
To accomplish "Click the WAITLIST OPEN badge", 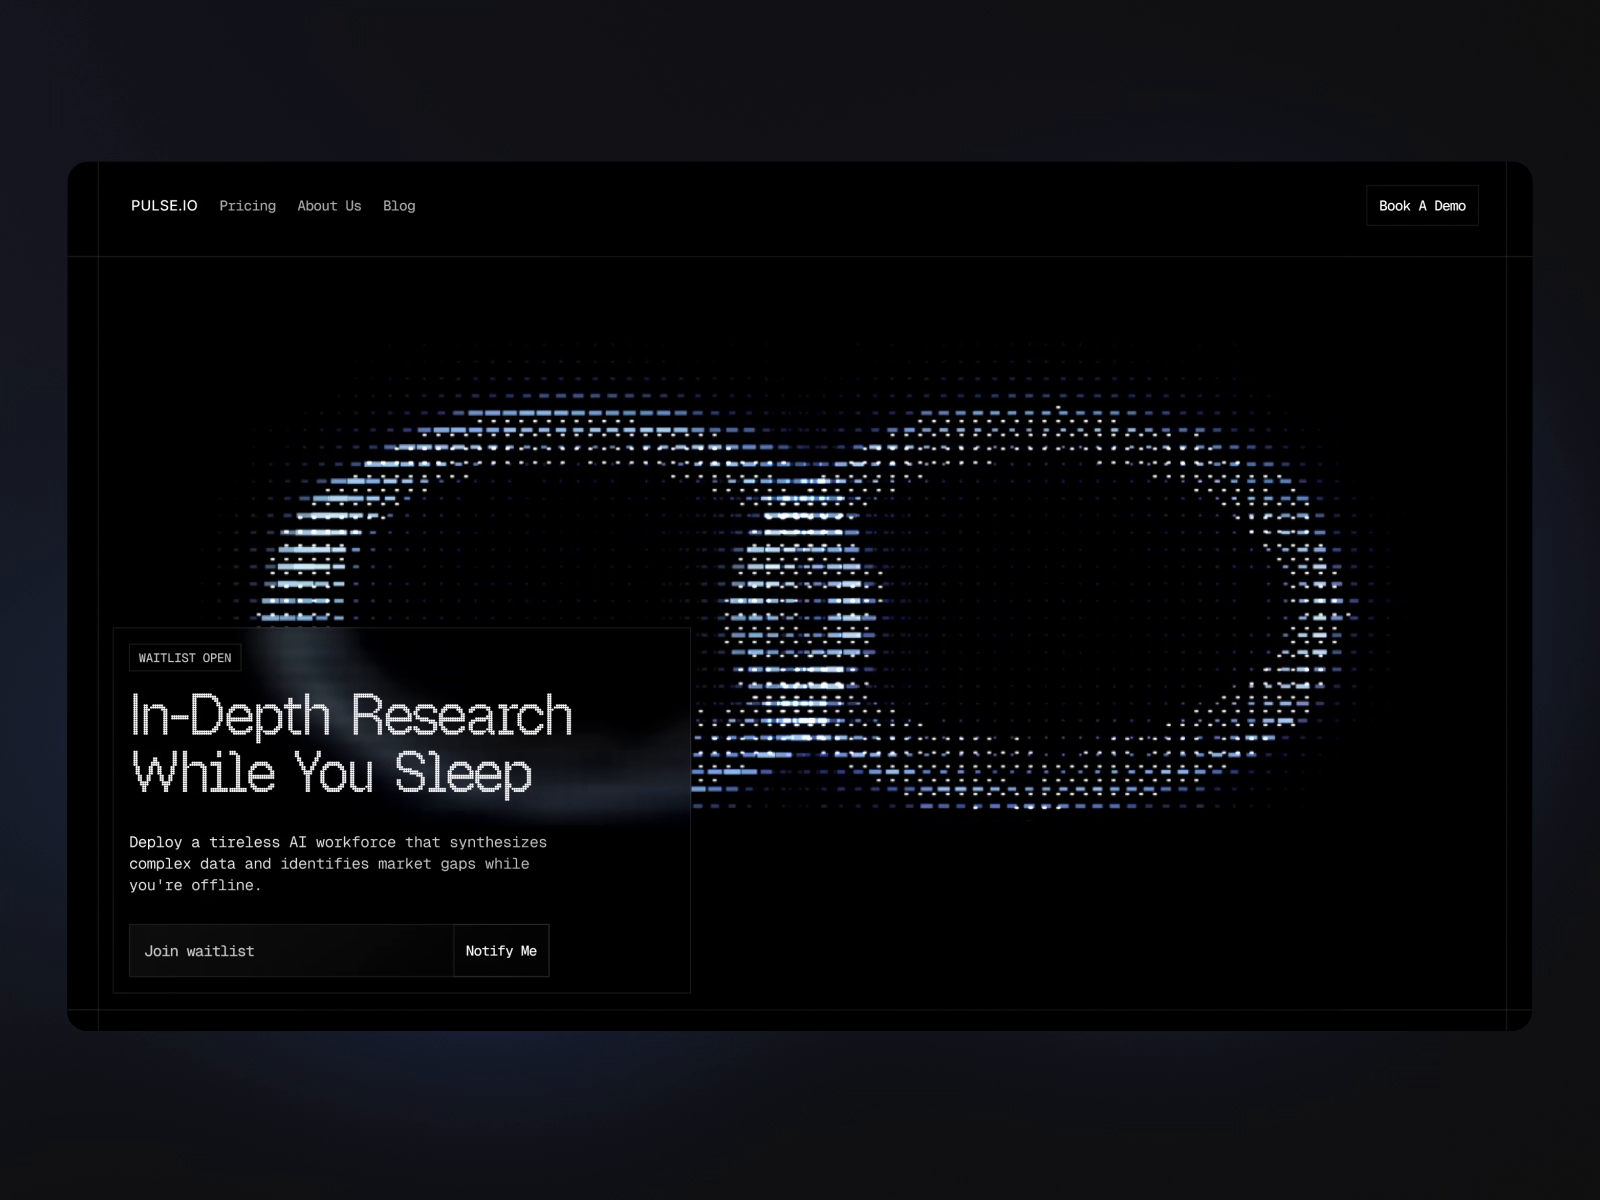I will 185,658.
